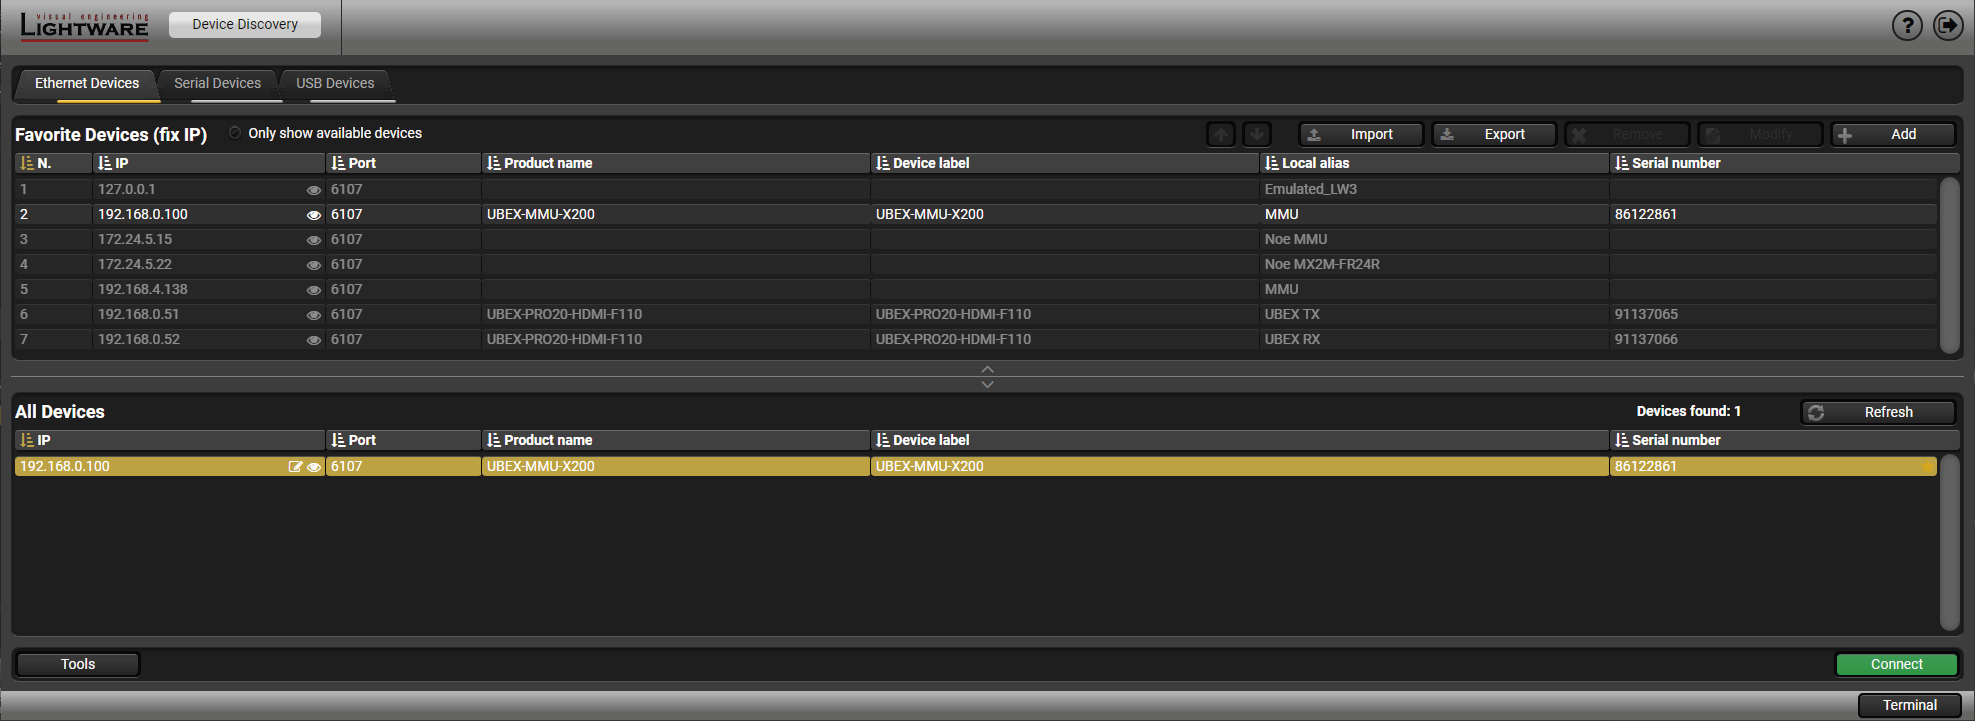This screenshot has height=721, width=1975.
Task: Toggle eye icon in All Devices row
Action: (314, 467)
